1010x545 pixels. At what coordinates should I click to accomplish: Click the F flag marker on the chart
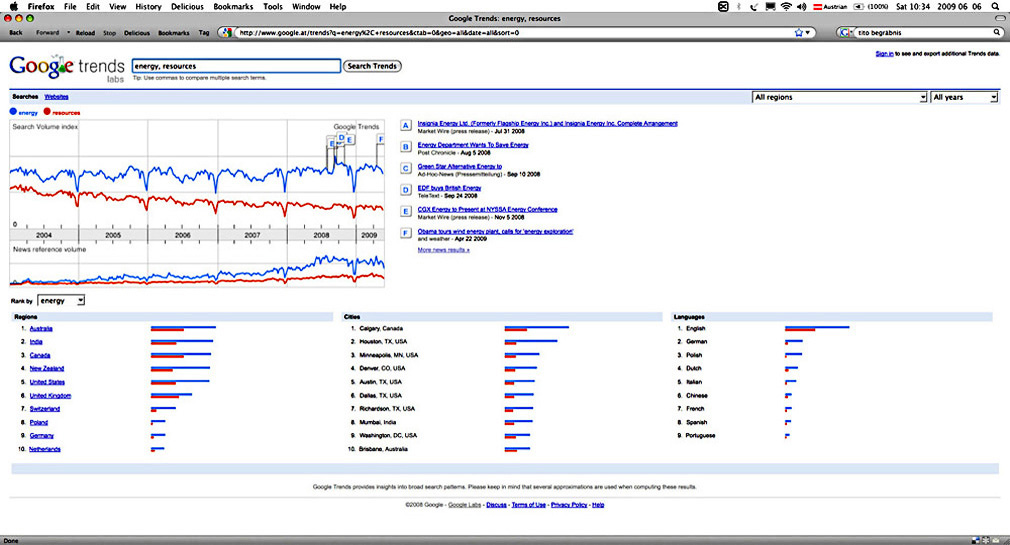tap(381, 139)
